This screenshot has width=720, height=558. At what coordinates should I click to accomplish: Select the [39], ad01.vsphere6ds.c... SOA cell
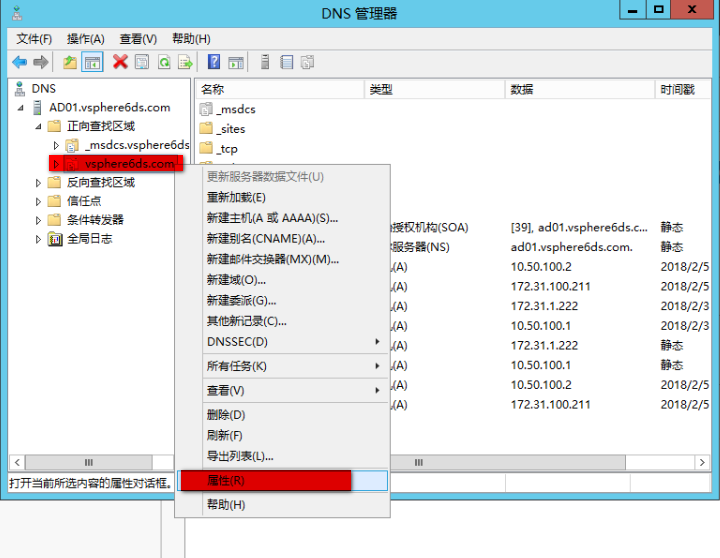(x=579, y=227)
